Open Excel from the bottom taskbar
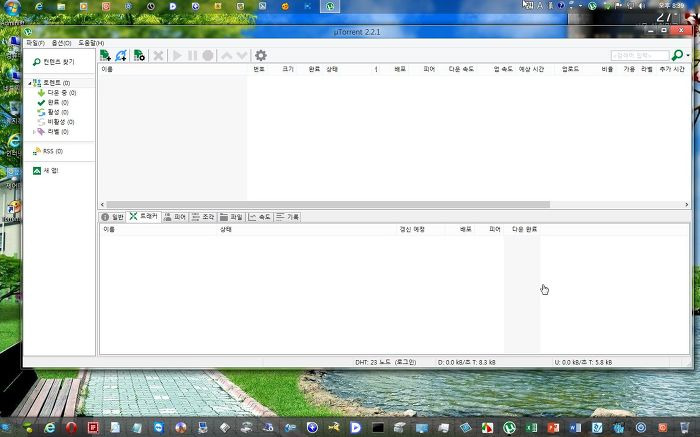The height and width of the screenshot is (437, 700). click(531, 428)
